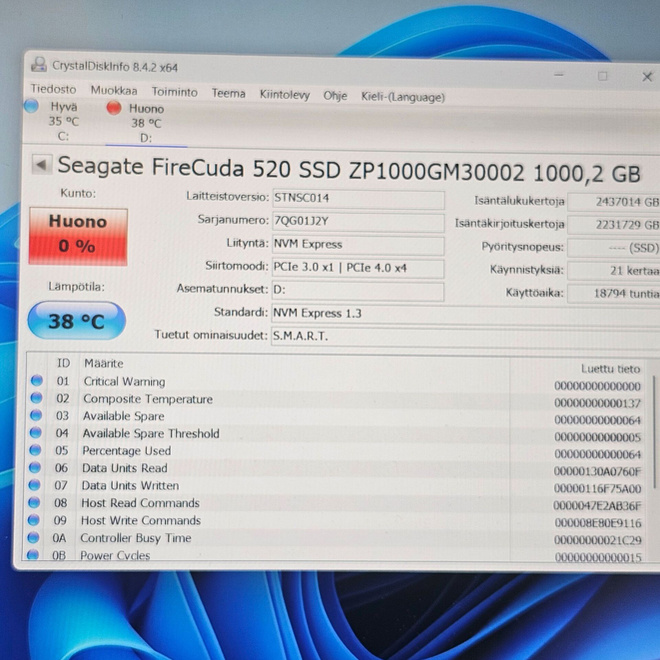Click the red Huono 0 % health button
The height and width of the screenshot is (660, 660).
point(78,237)
